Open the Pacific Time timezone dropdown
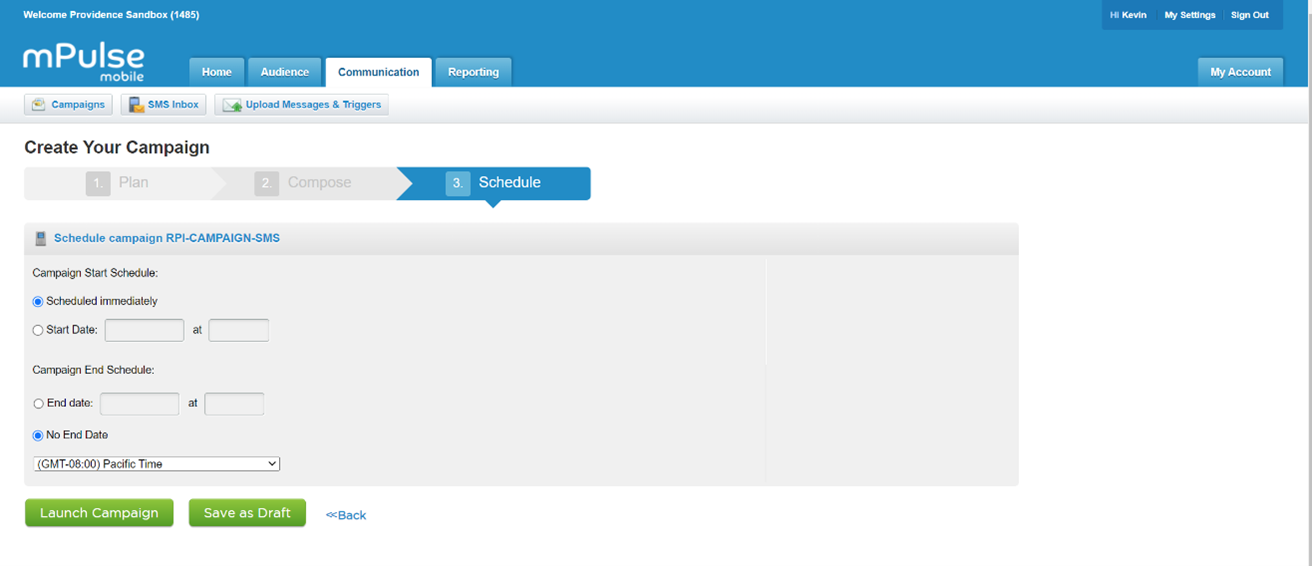 pos(157,464)
